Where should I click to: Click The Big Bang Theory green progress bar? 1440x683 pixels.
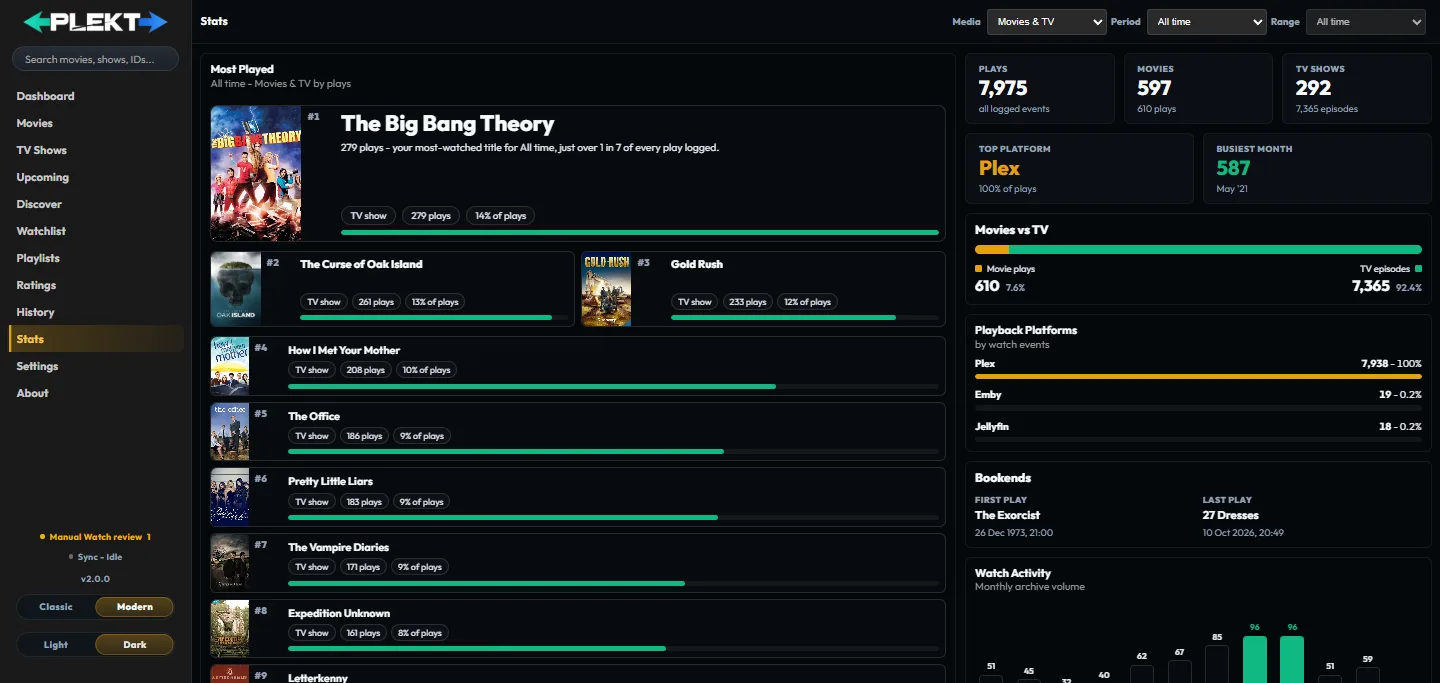(640, 232)
